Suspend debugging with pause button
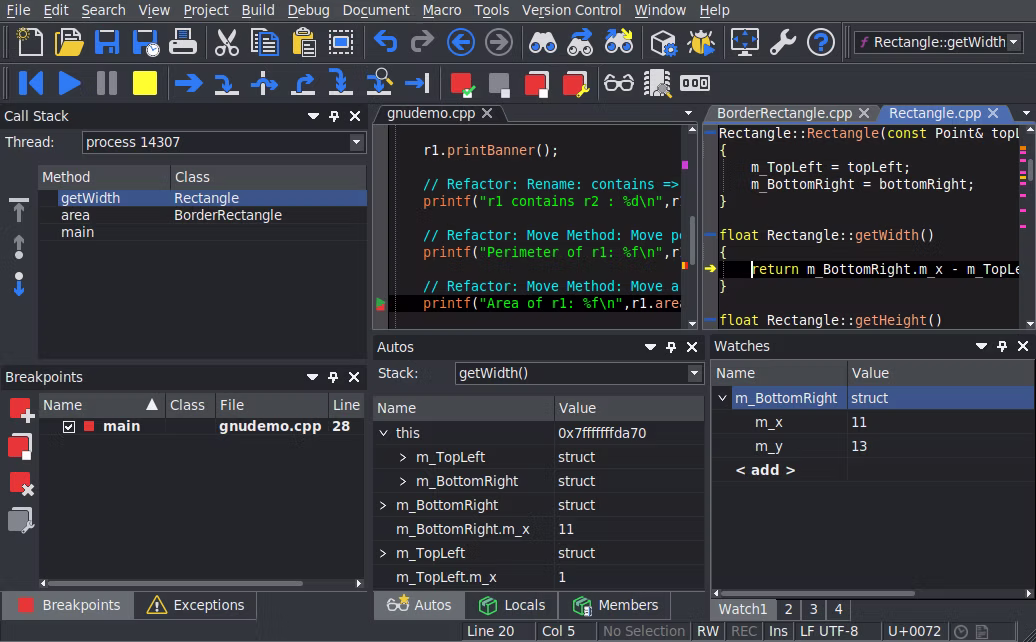Image resolution: width=1036 pixels, height=642 pixels. click(106, 83)
